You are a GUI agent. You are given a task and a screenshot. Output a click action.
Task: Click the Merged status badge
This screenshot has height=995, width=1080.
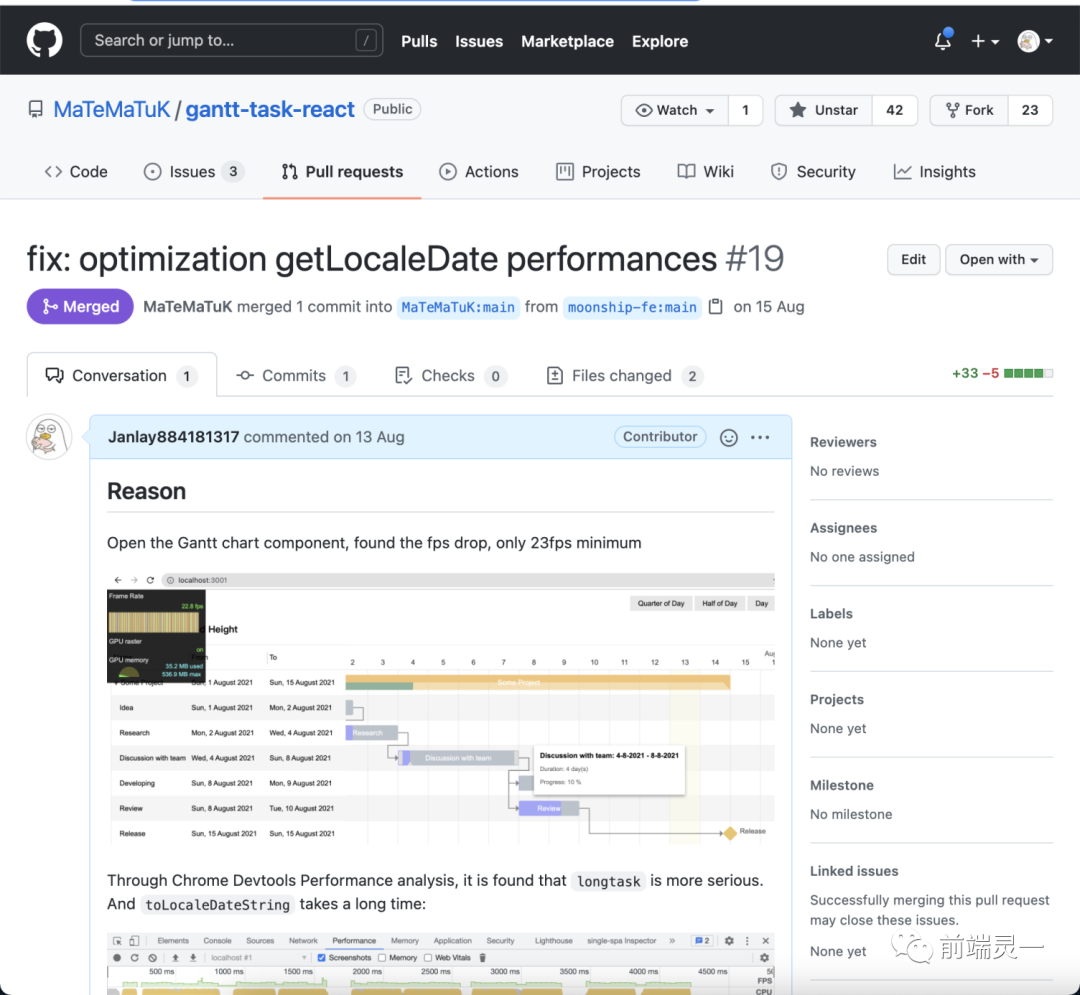click(x=80, y=306)
